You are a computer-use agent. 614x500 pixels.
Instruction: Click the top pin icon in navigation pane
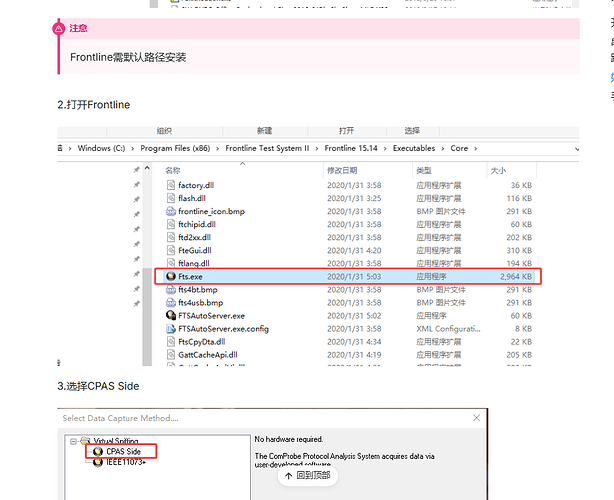click(136, 170)
